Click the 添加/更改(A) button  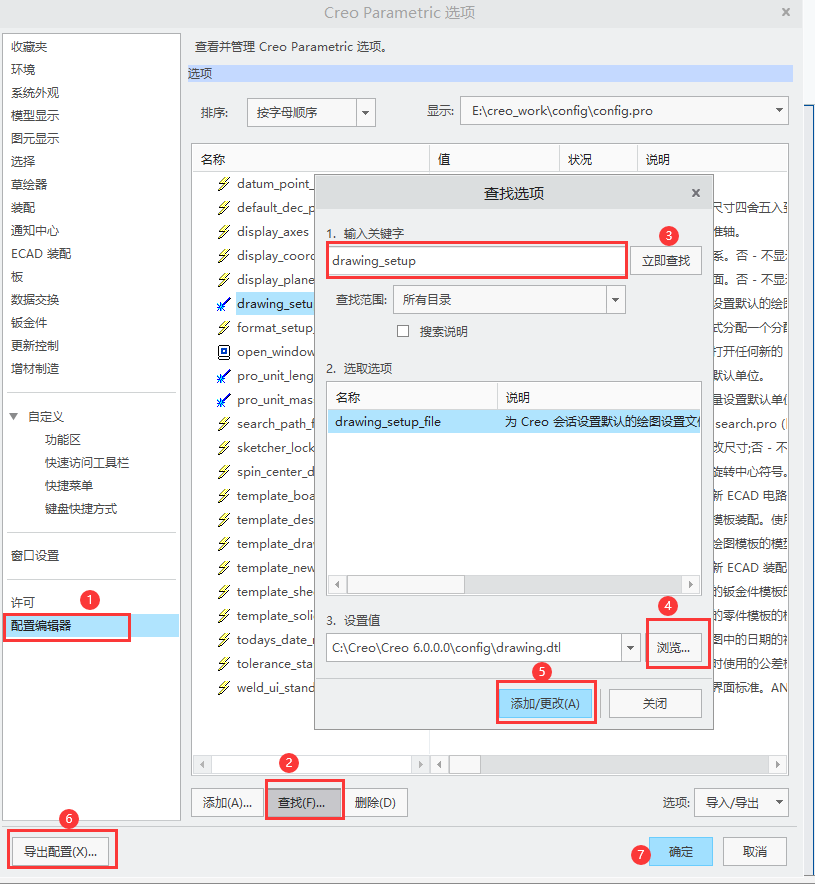click(x=546, y=703)
